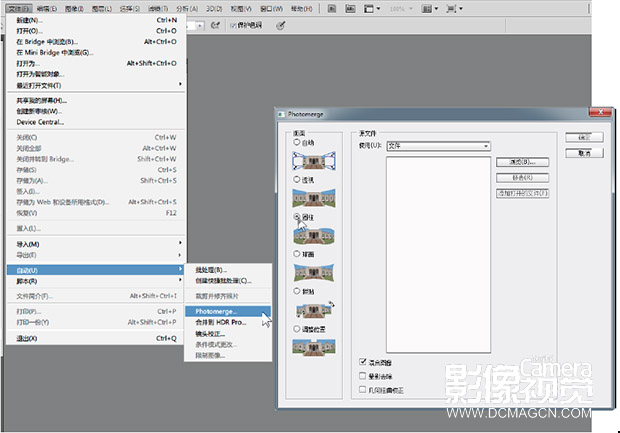This screenshot has height=433, width=620.
Task: Open the 选择(S) menu
Action: 129,9
